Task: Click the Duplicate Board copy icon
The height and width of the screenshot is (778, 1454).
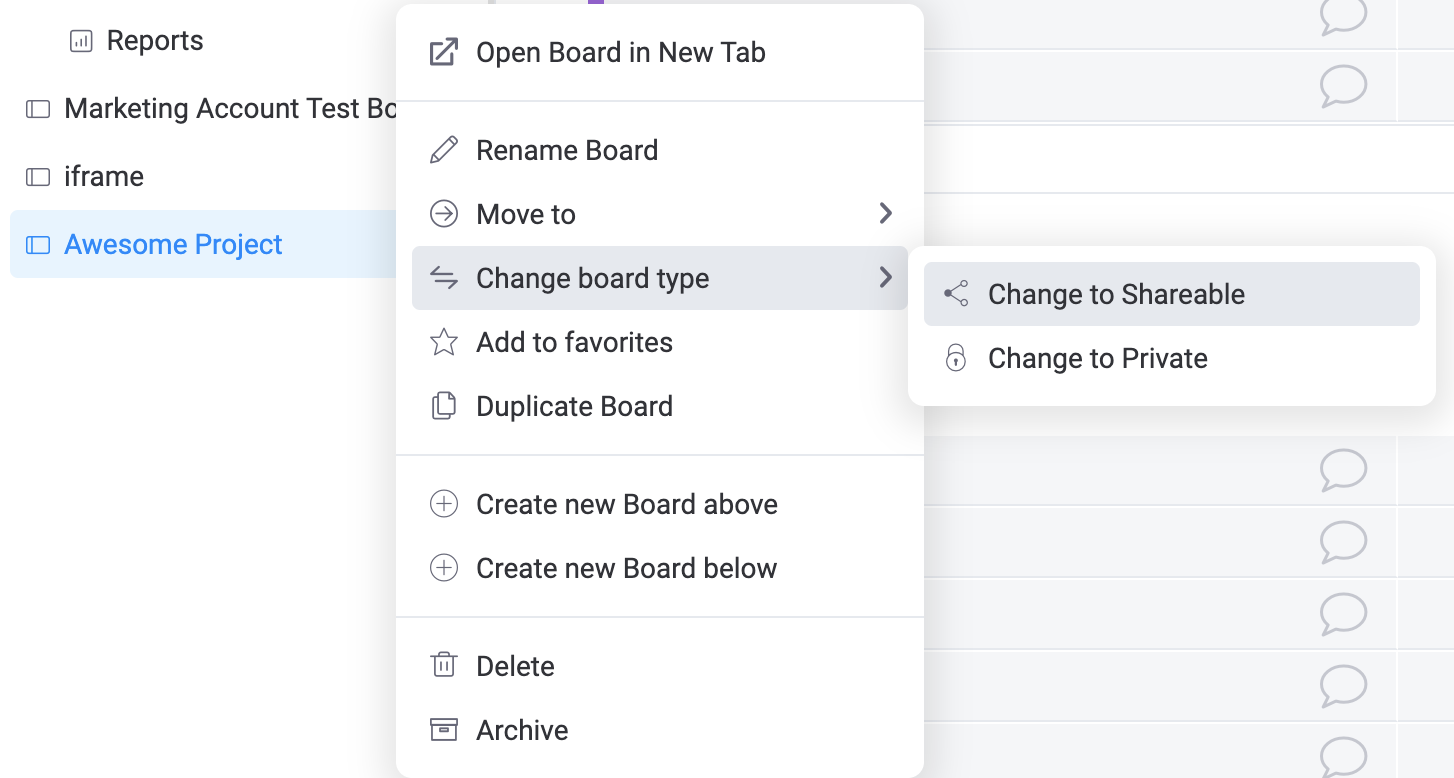Action: pos(443,406)
